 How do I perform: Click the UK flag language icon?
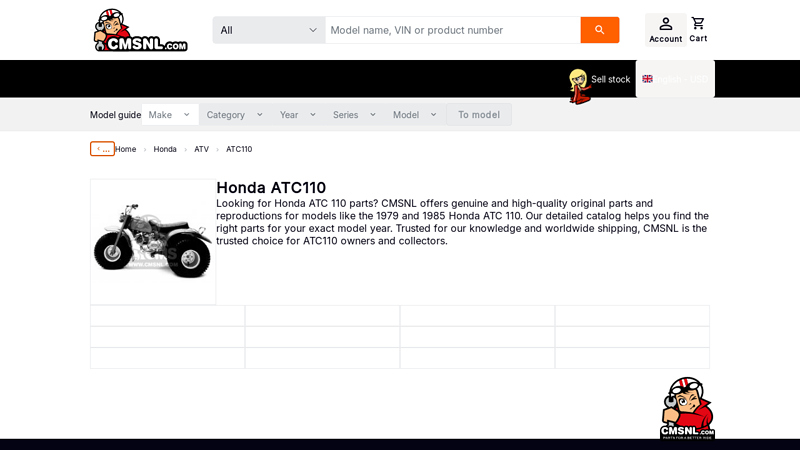click(648, 79)
